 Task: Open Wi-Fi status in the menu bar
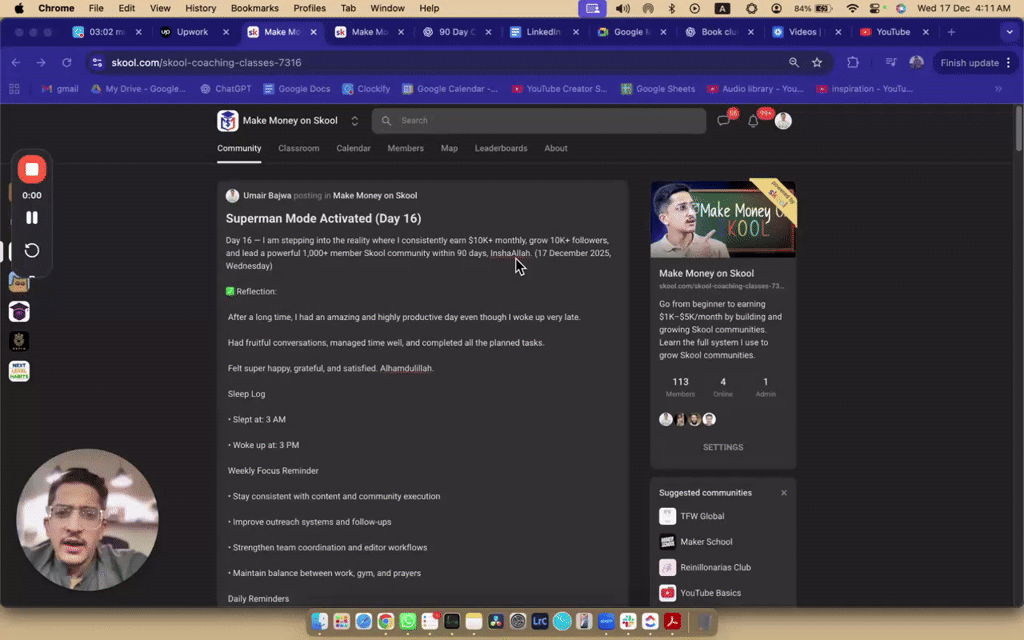(x=852, y=8)
